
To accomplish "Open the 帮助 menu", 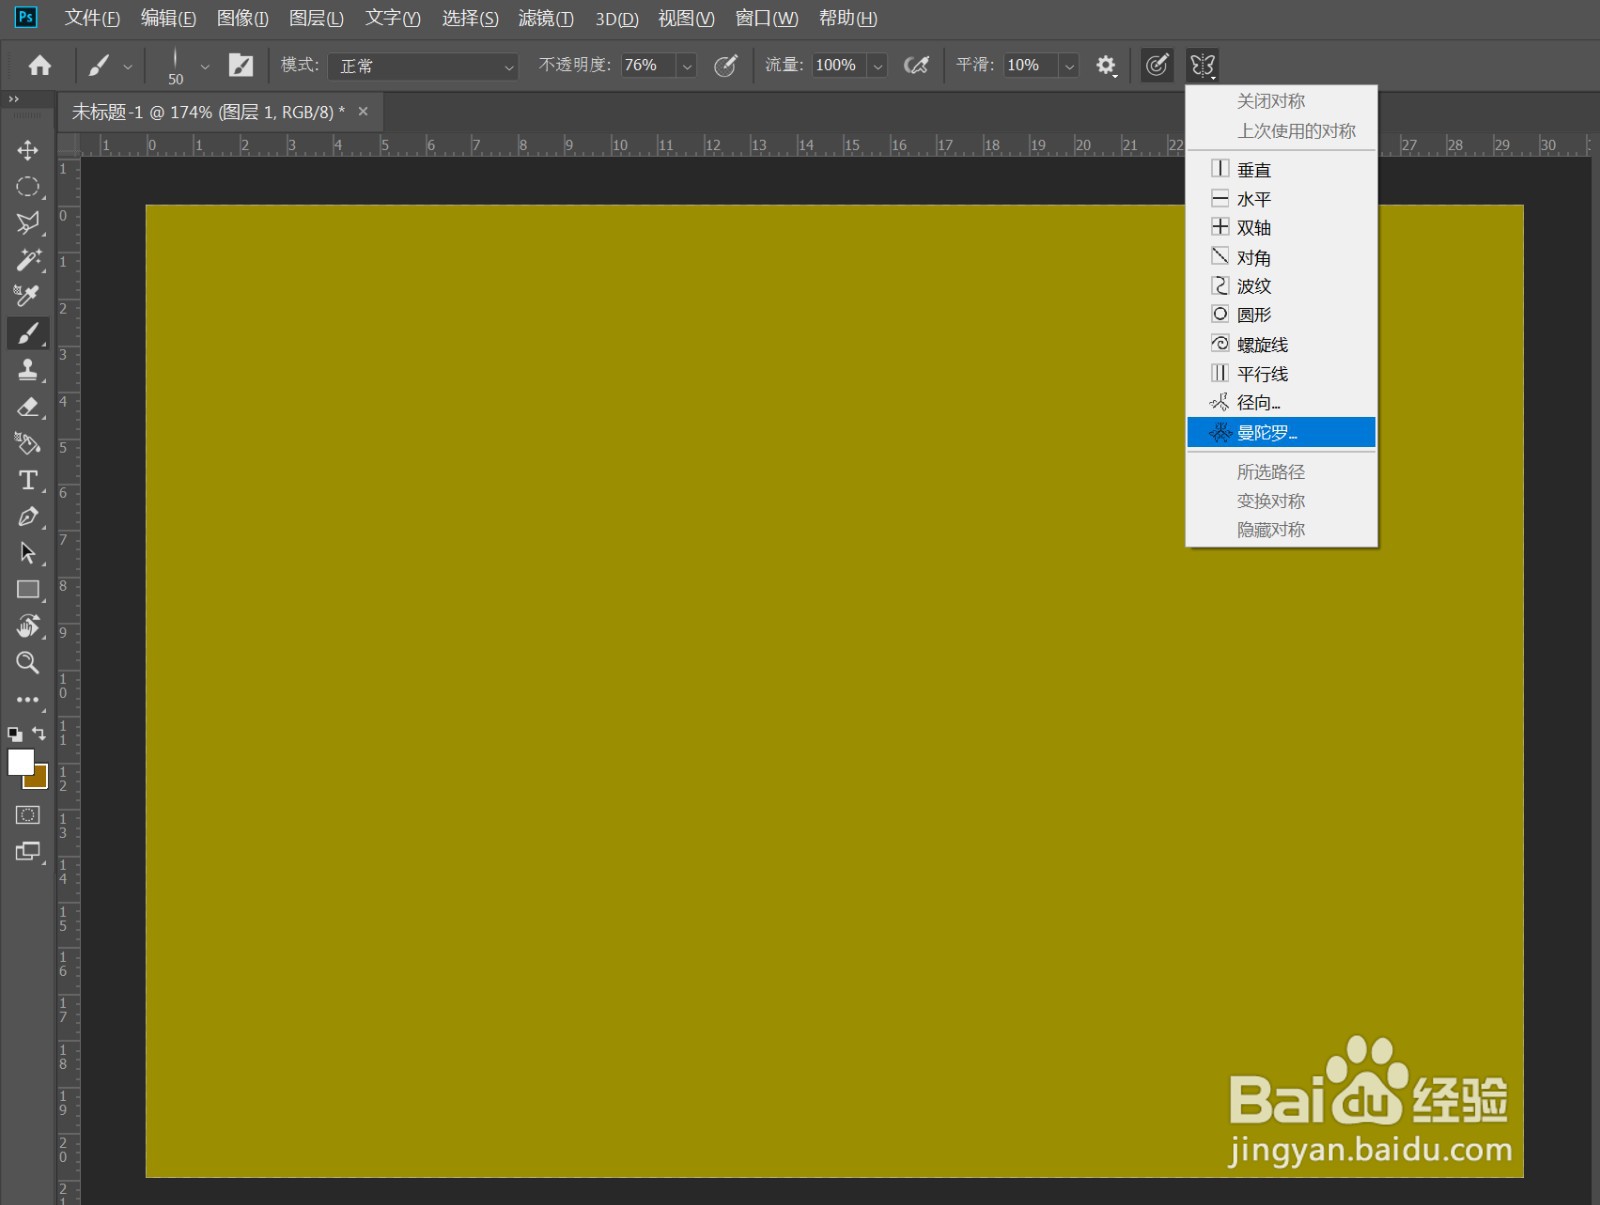I will click(x=848, y=18).
